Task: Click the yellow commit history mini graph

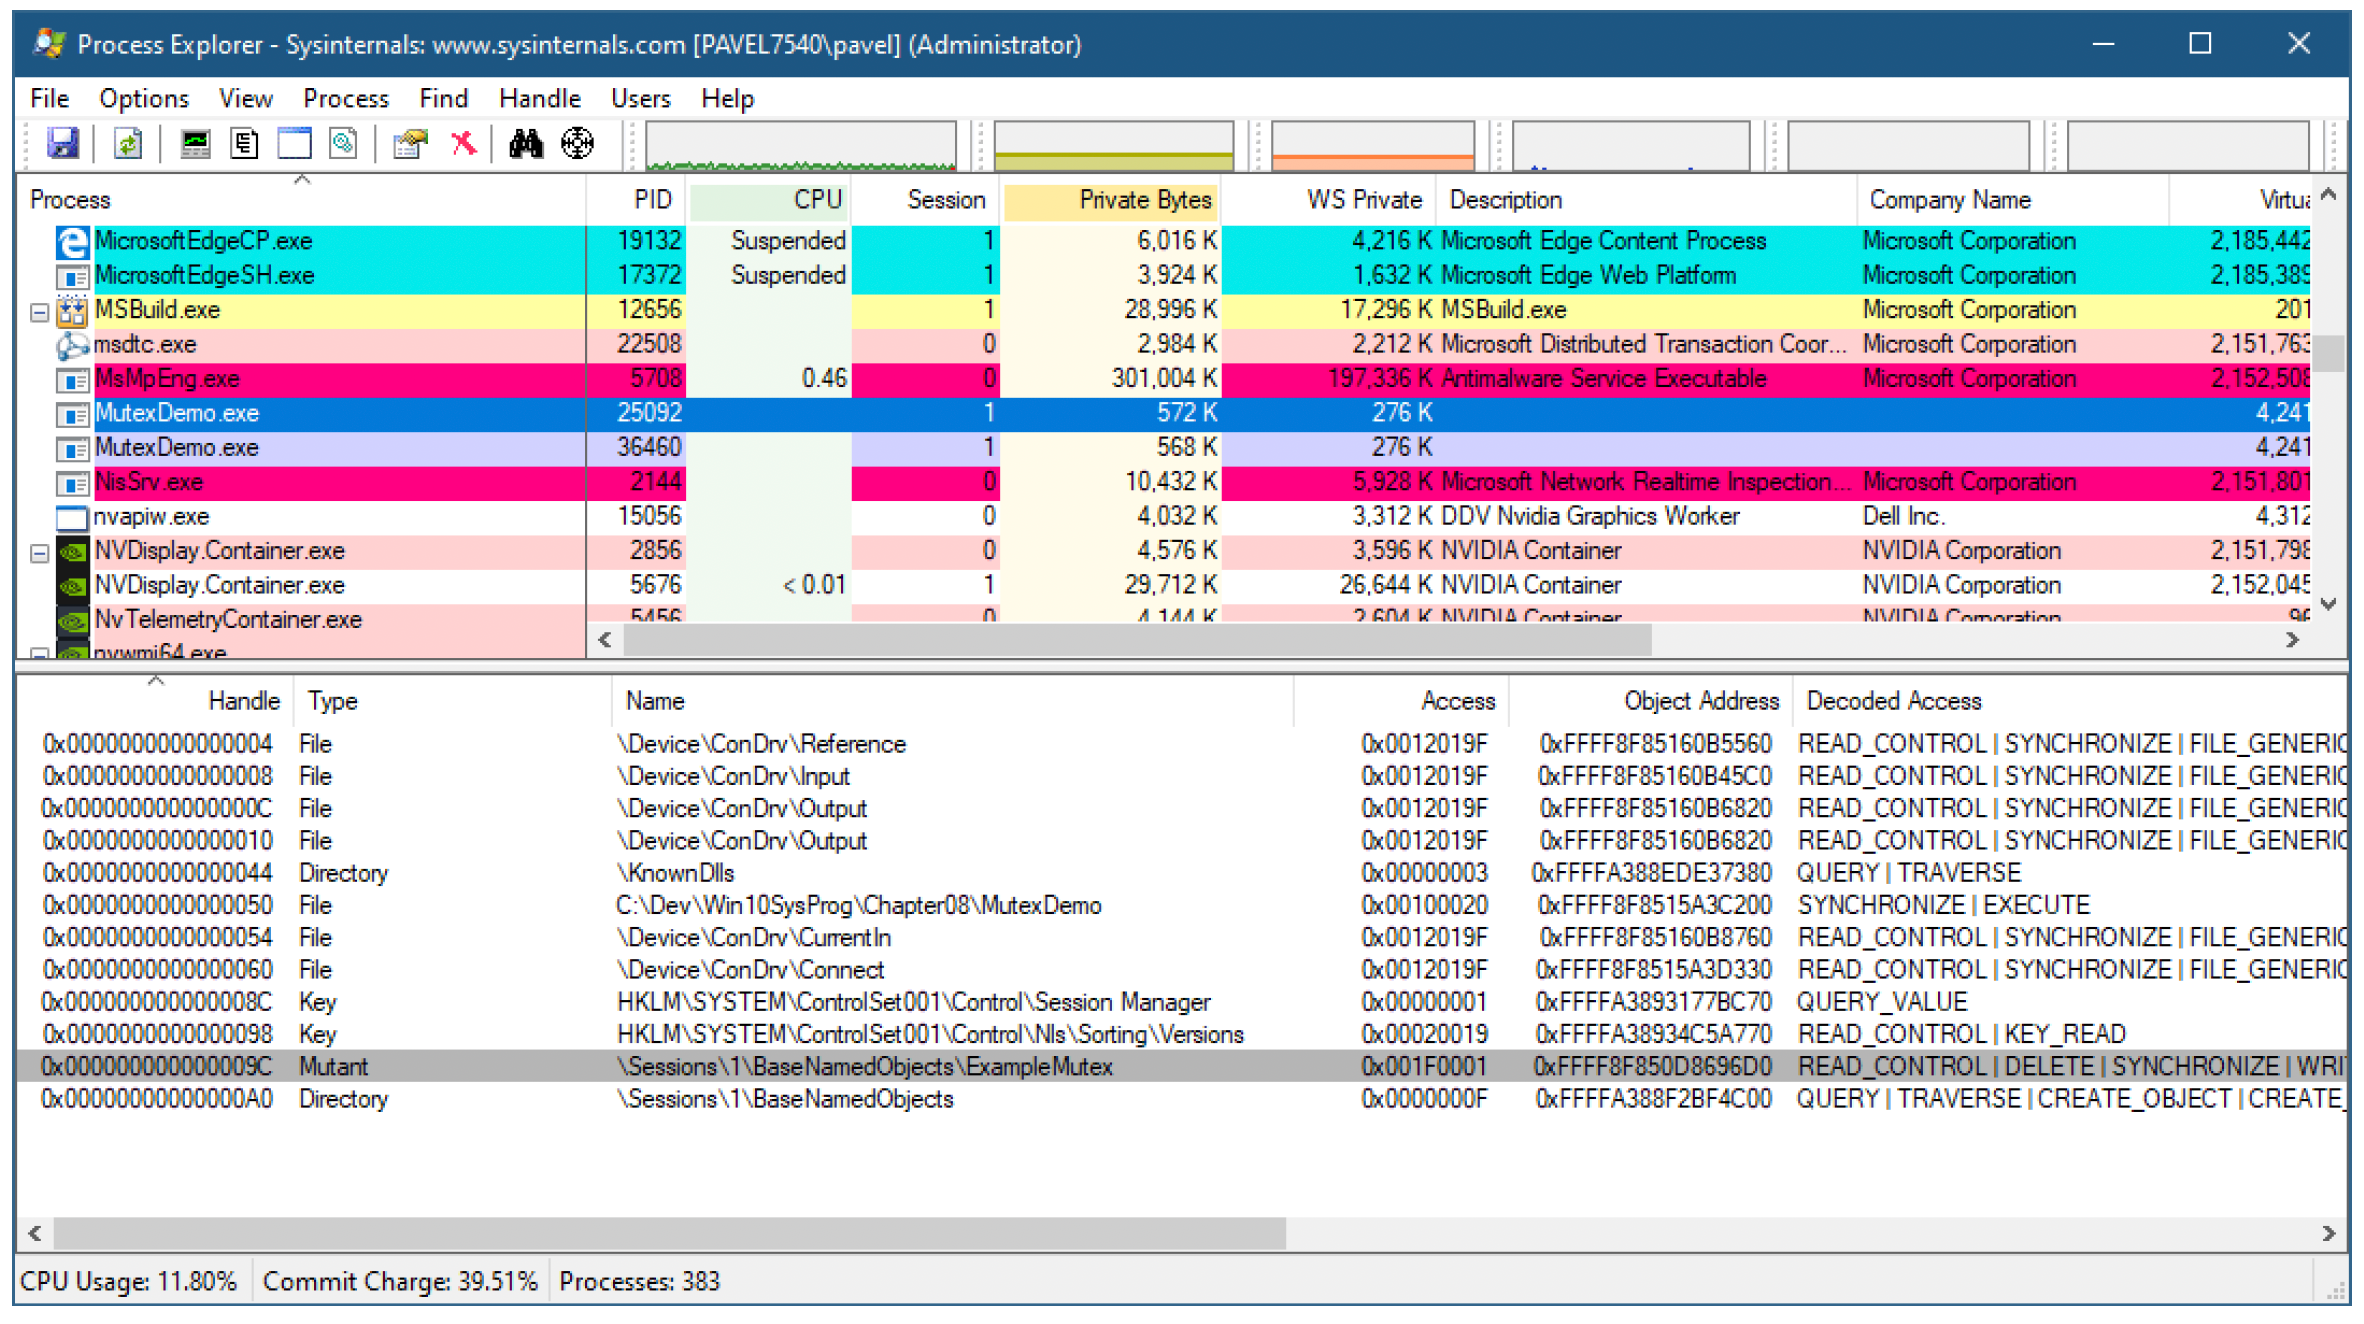Action: tap(1114, 146)
